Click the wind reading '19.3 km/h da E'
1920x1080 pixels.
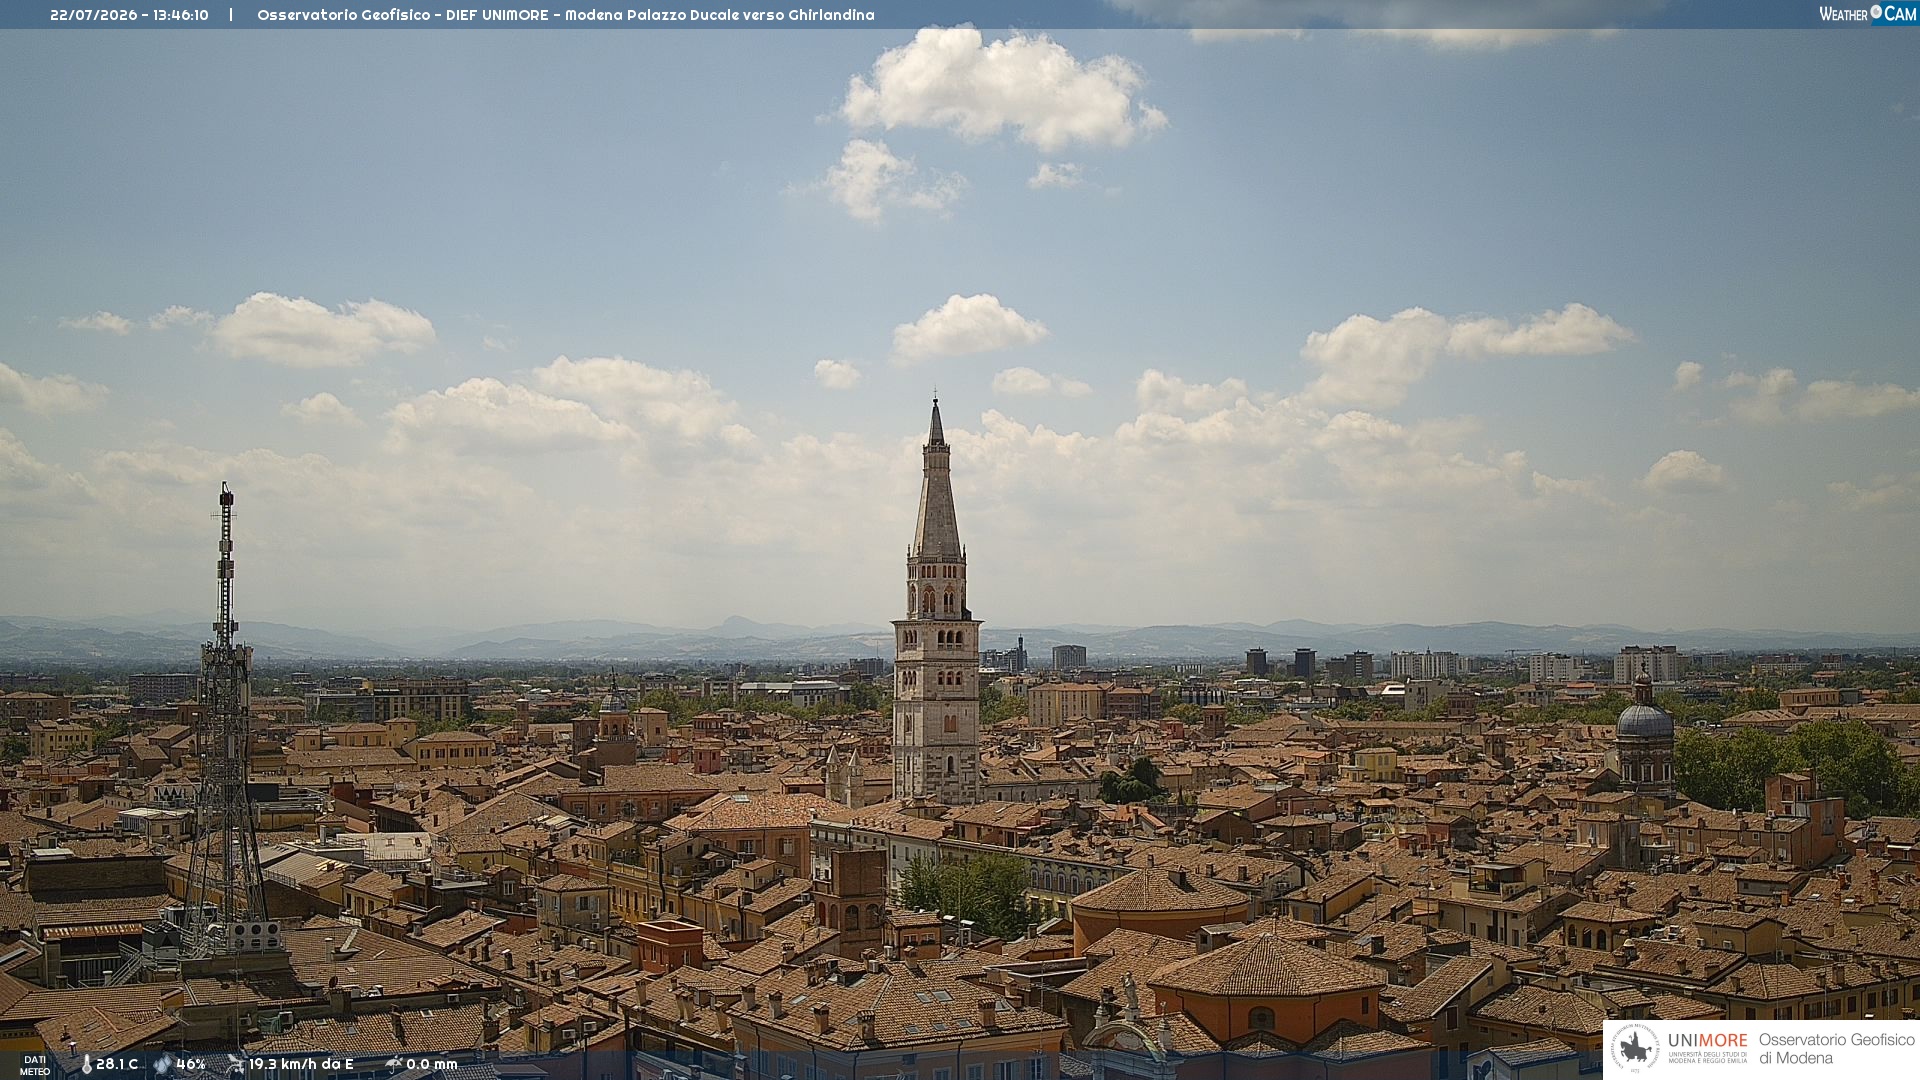pyautogui.click(x=301, y=1064)
